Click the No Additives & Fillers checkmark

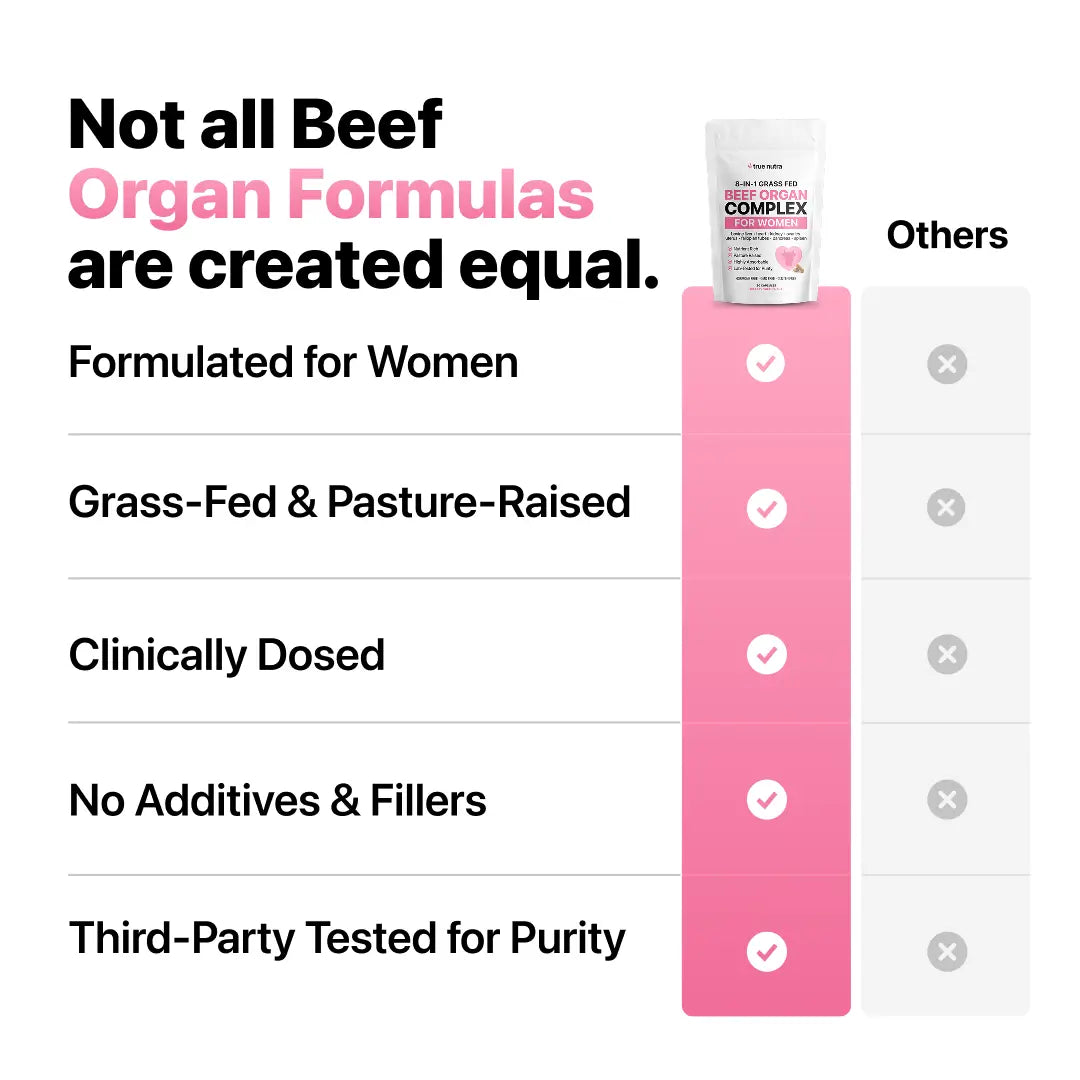click(766, 799)
